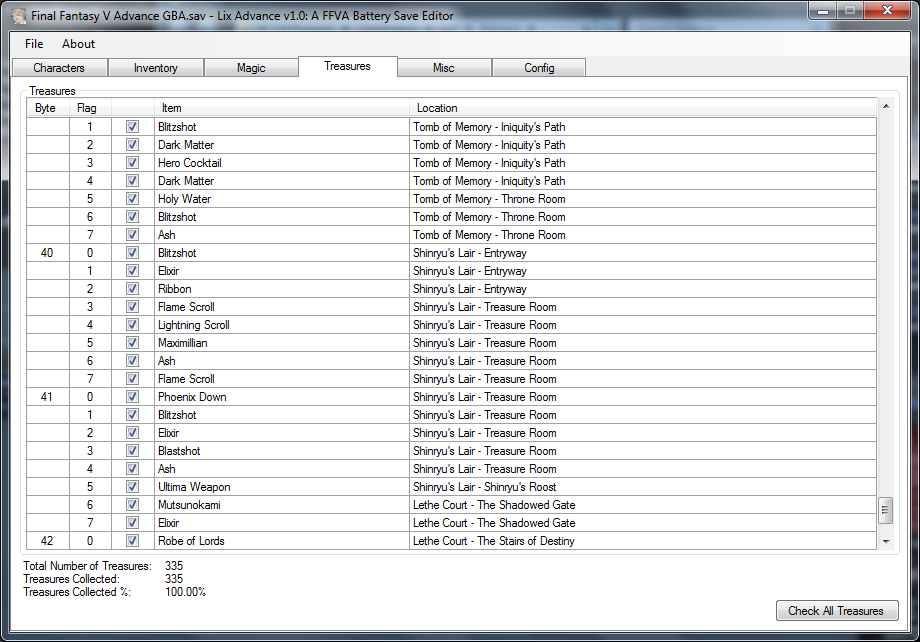Select the Maximillian item cell

pos(282,343)
